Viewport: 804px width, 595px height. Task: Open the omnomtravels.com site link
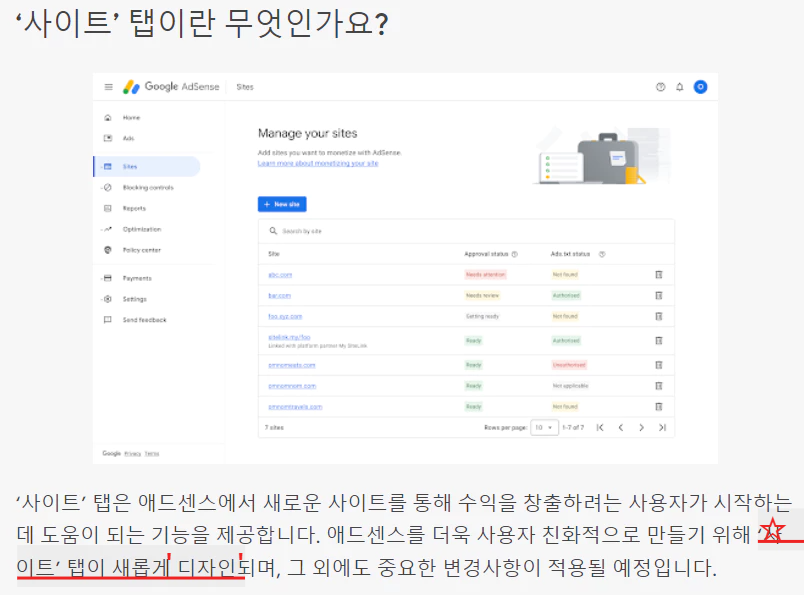coord(295,407)
